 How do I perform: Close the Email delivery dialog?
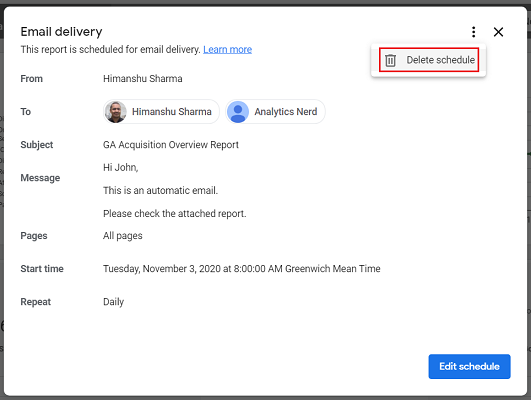click(498, 32)
